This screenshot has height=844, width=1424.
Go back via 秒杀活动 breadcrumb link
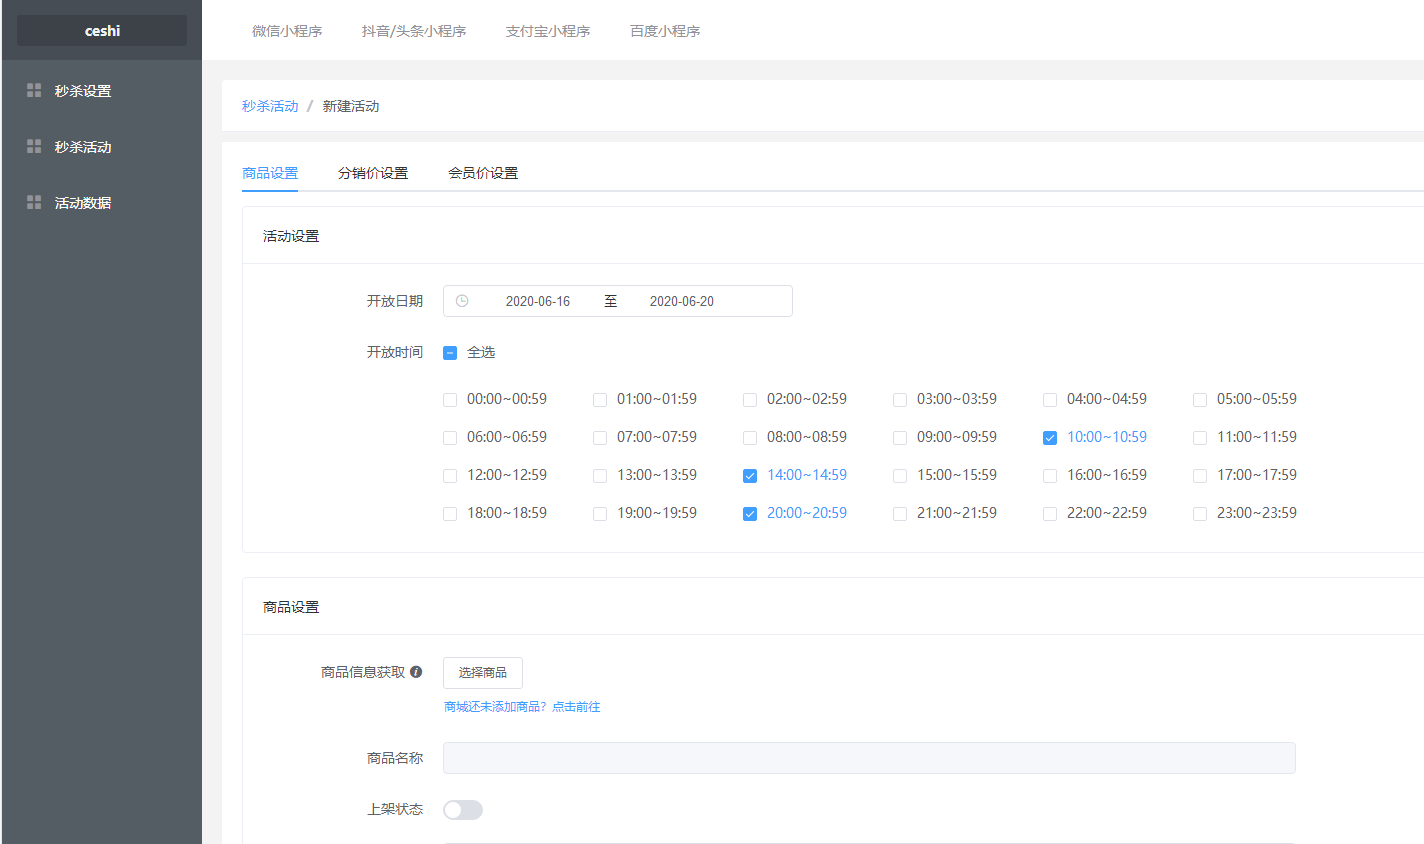(270, 106)
